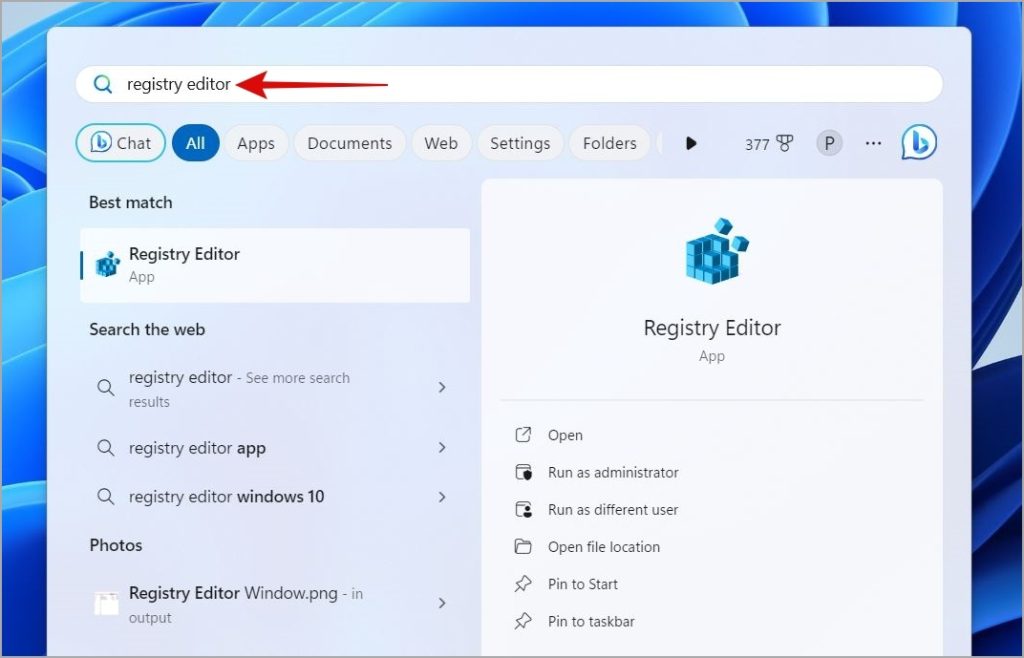Select web result registry editor See more search results
The image size is (1024, 658).
click(275, 388)
